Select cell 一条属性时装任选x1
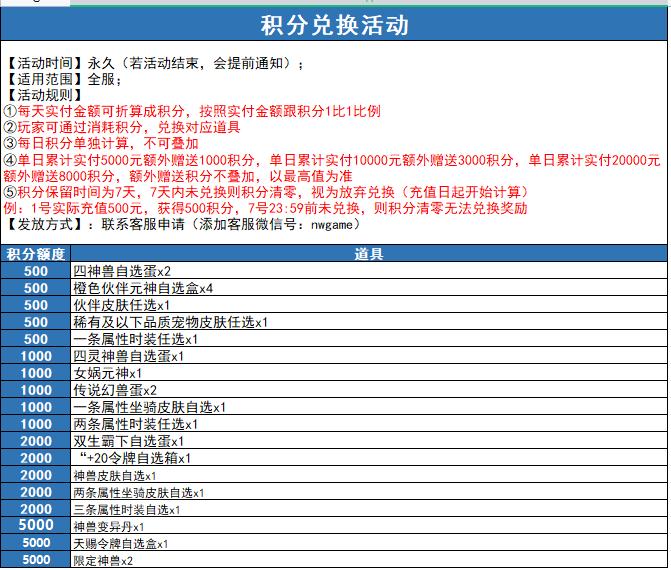 pos(369,339)
